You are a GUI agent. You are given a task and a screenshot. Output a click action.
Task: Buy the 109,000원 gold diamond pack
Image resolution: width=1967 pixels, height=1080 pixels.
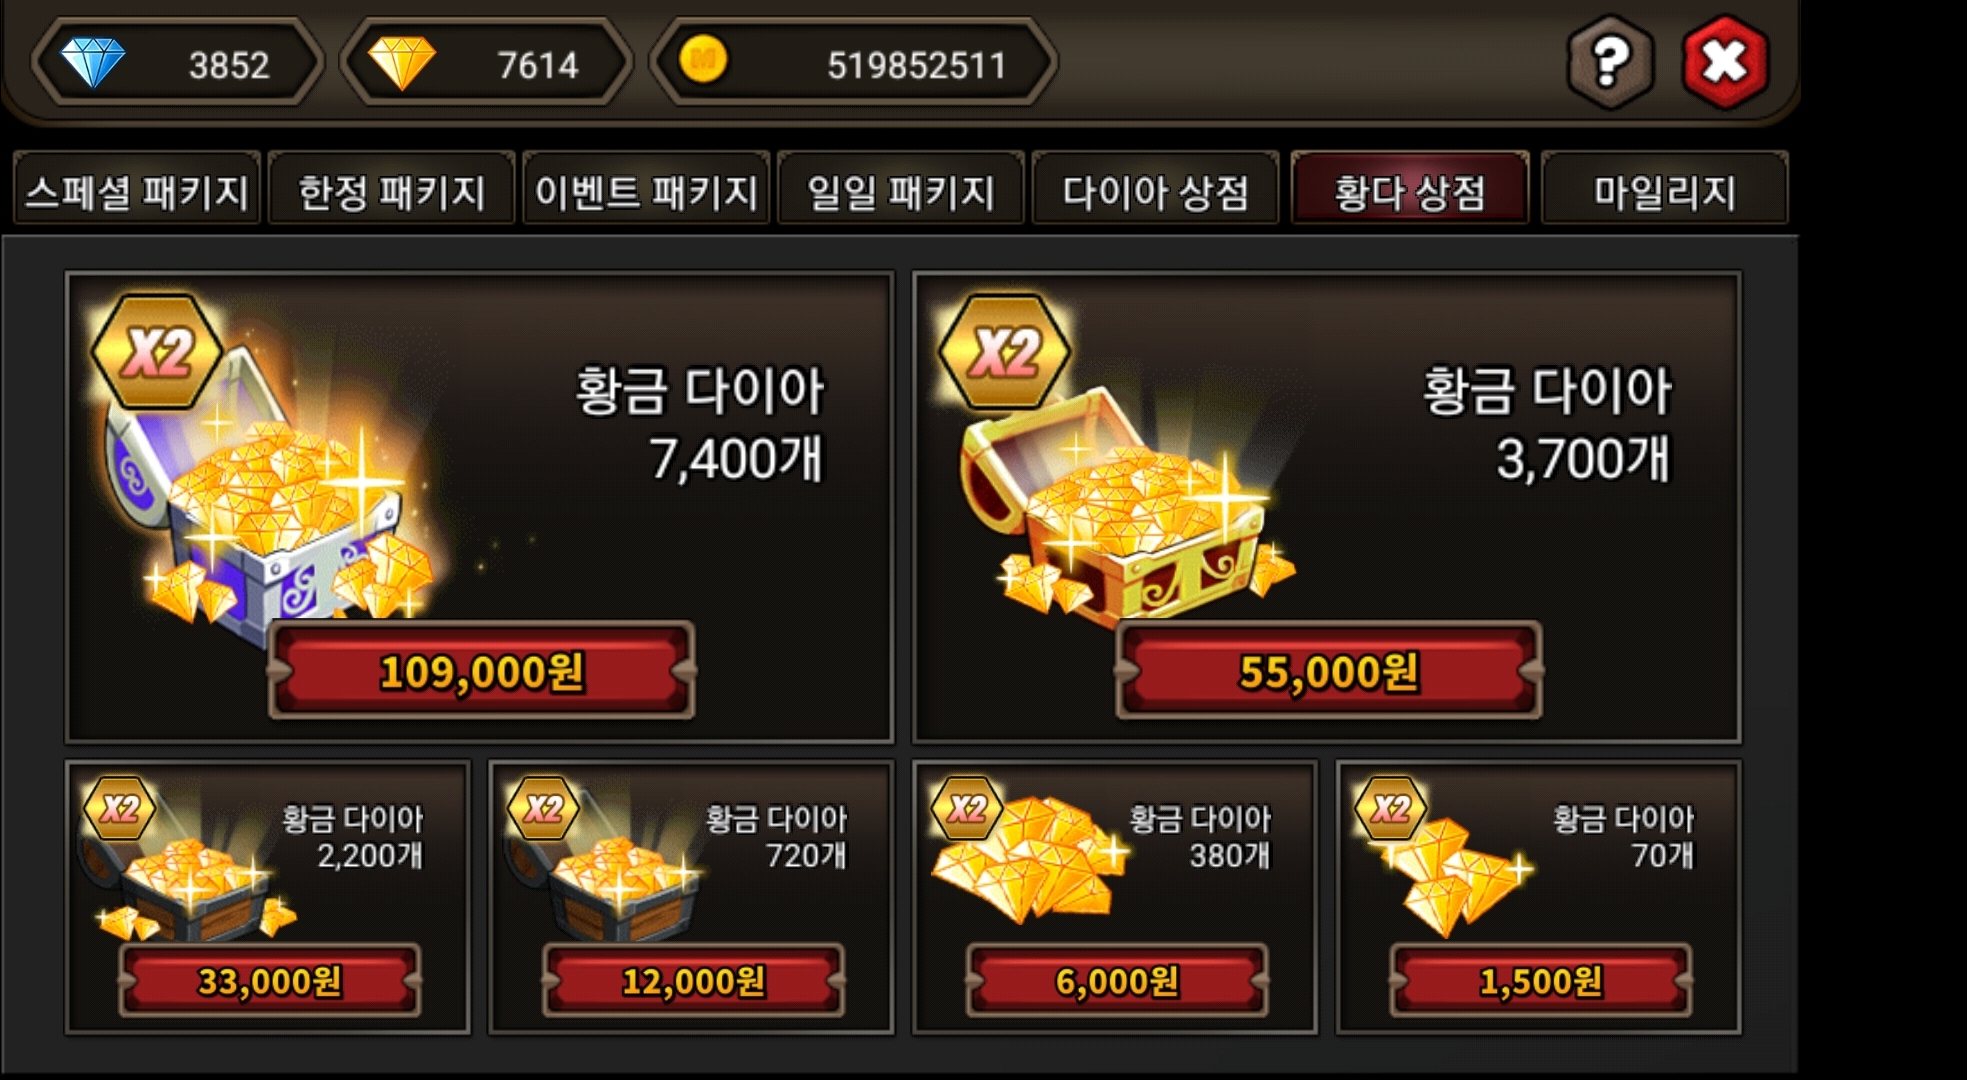click(481, 671)
